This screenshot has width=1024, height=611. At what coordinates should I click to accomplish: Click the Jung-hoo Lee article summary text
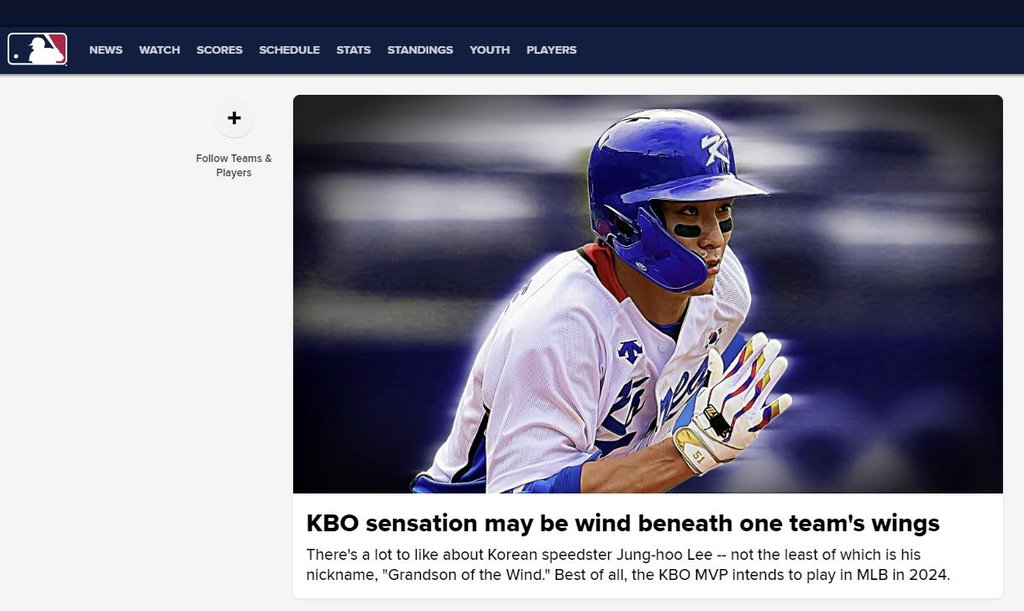627,564
